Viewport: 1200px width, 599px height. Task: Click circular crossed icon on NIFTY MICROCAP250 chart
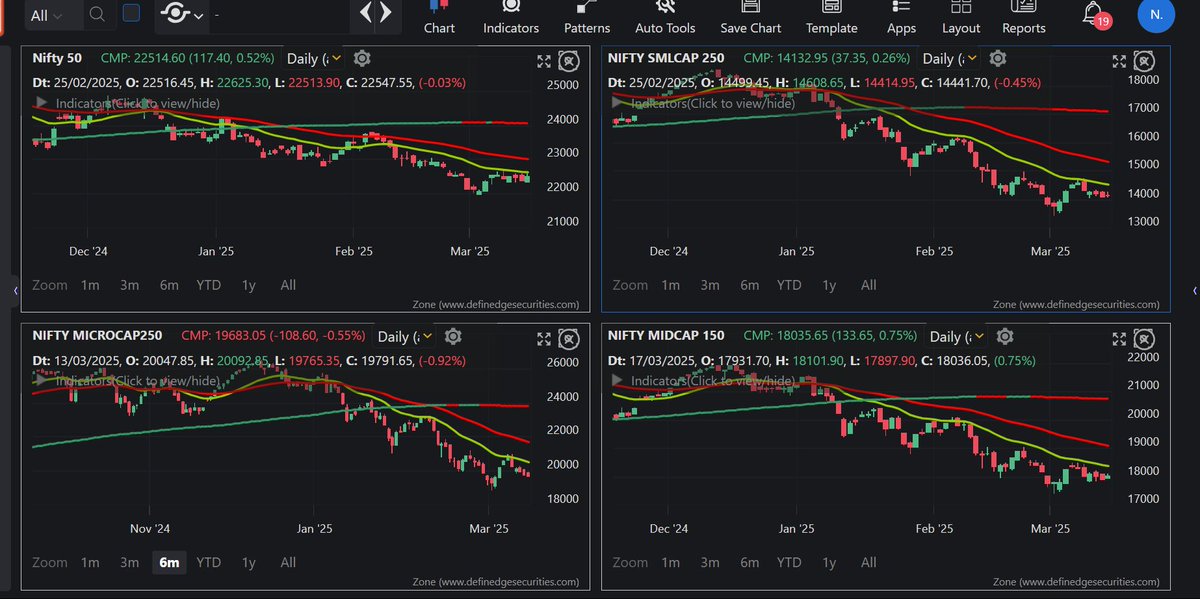(x=569, y=338)
